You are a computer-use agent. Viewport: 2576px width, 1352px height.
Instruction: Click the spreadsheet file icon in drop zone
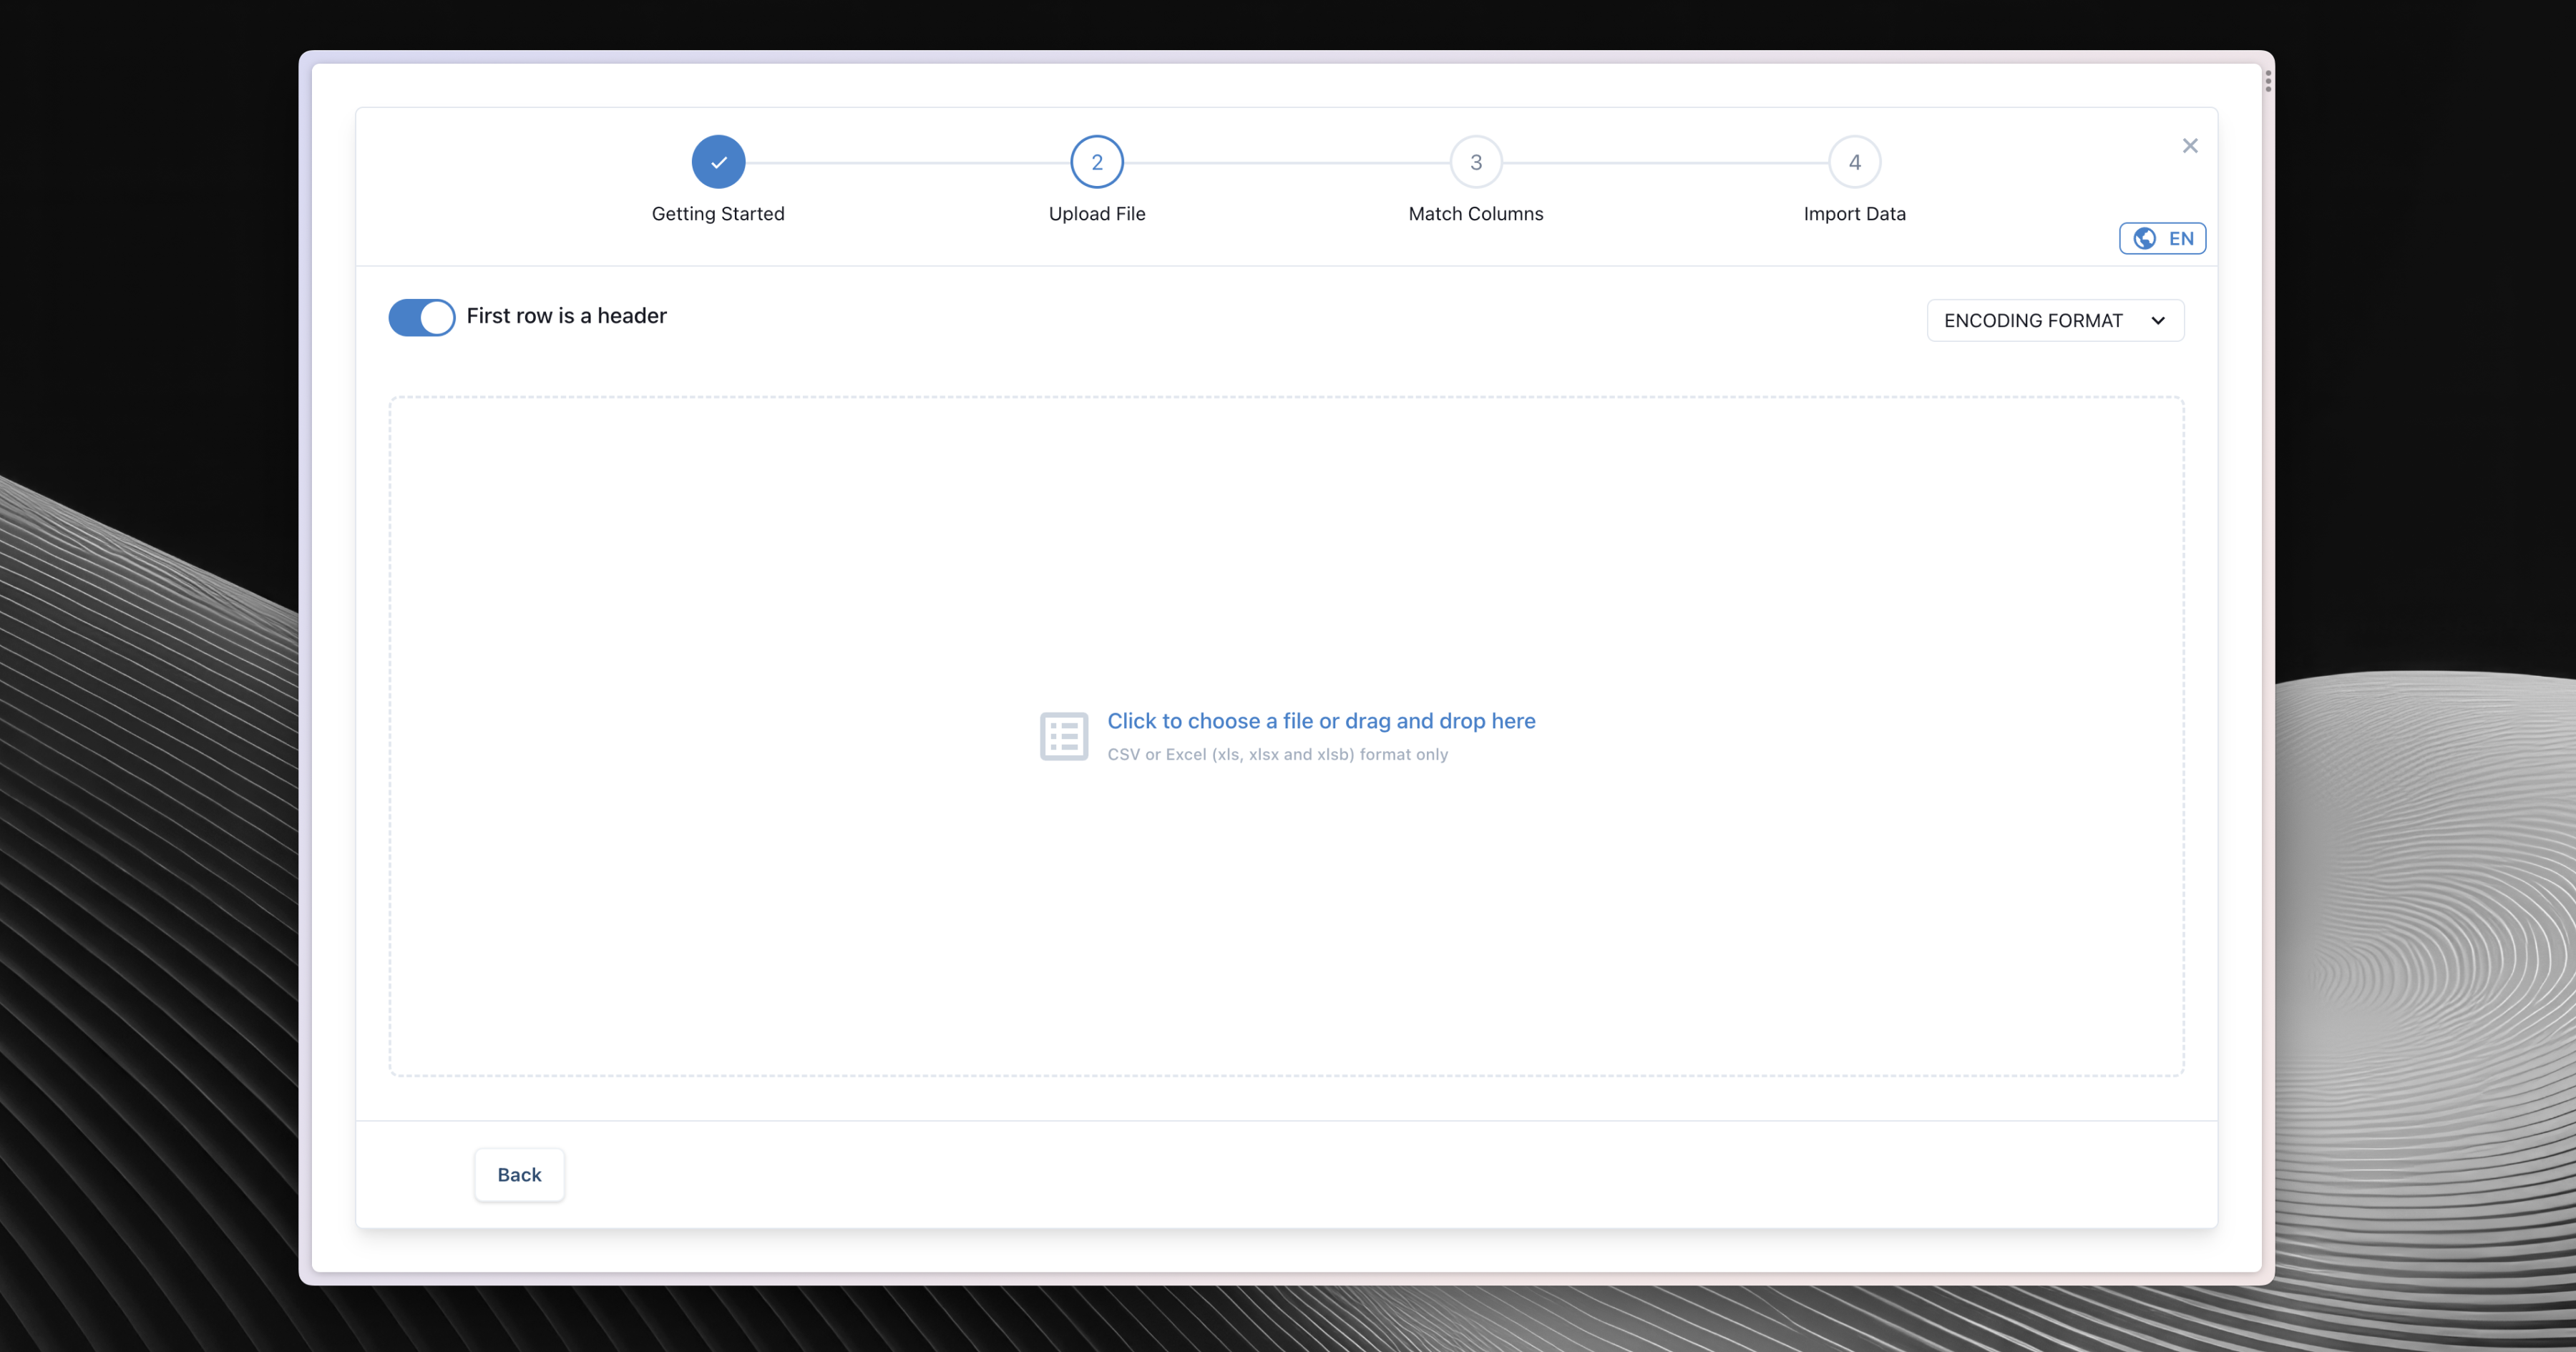1063,736
